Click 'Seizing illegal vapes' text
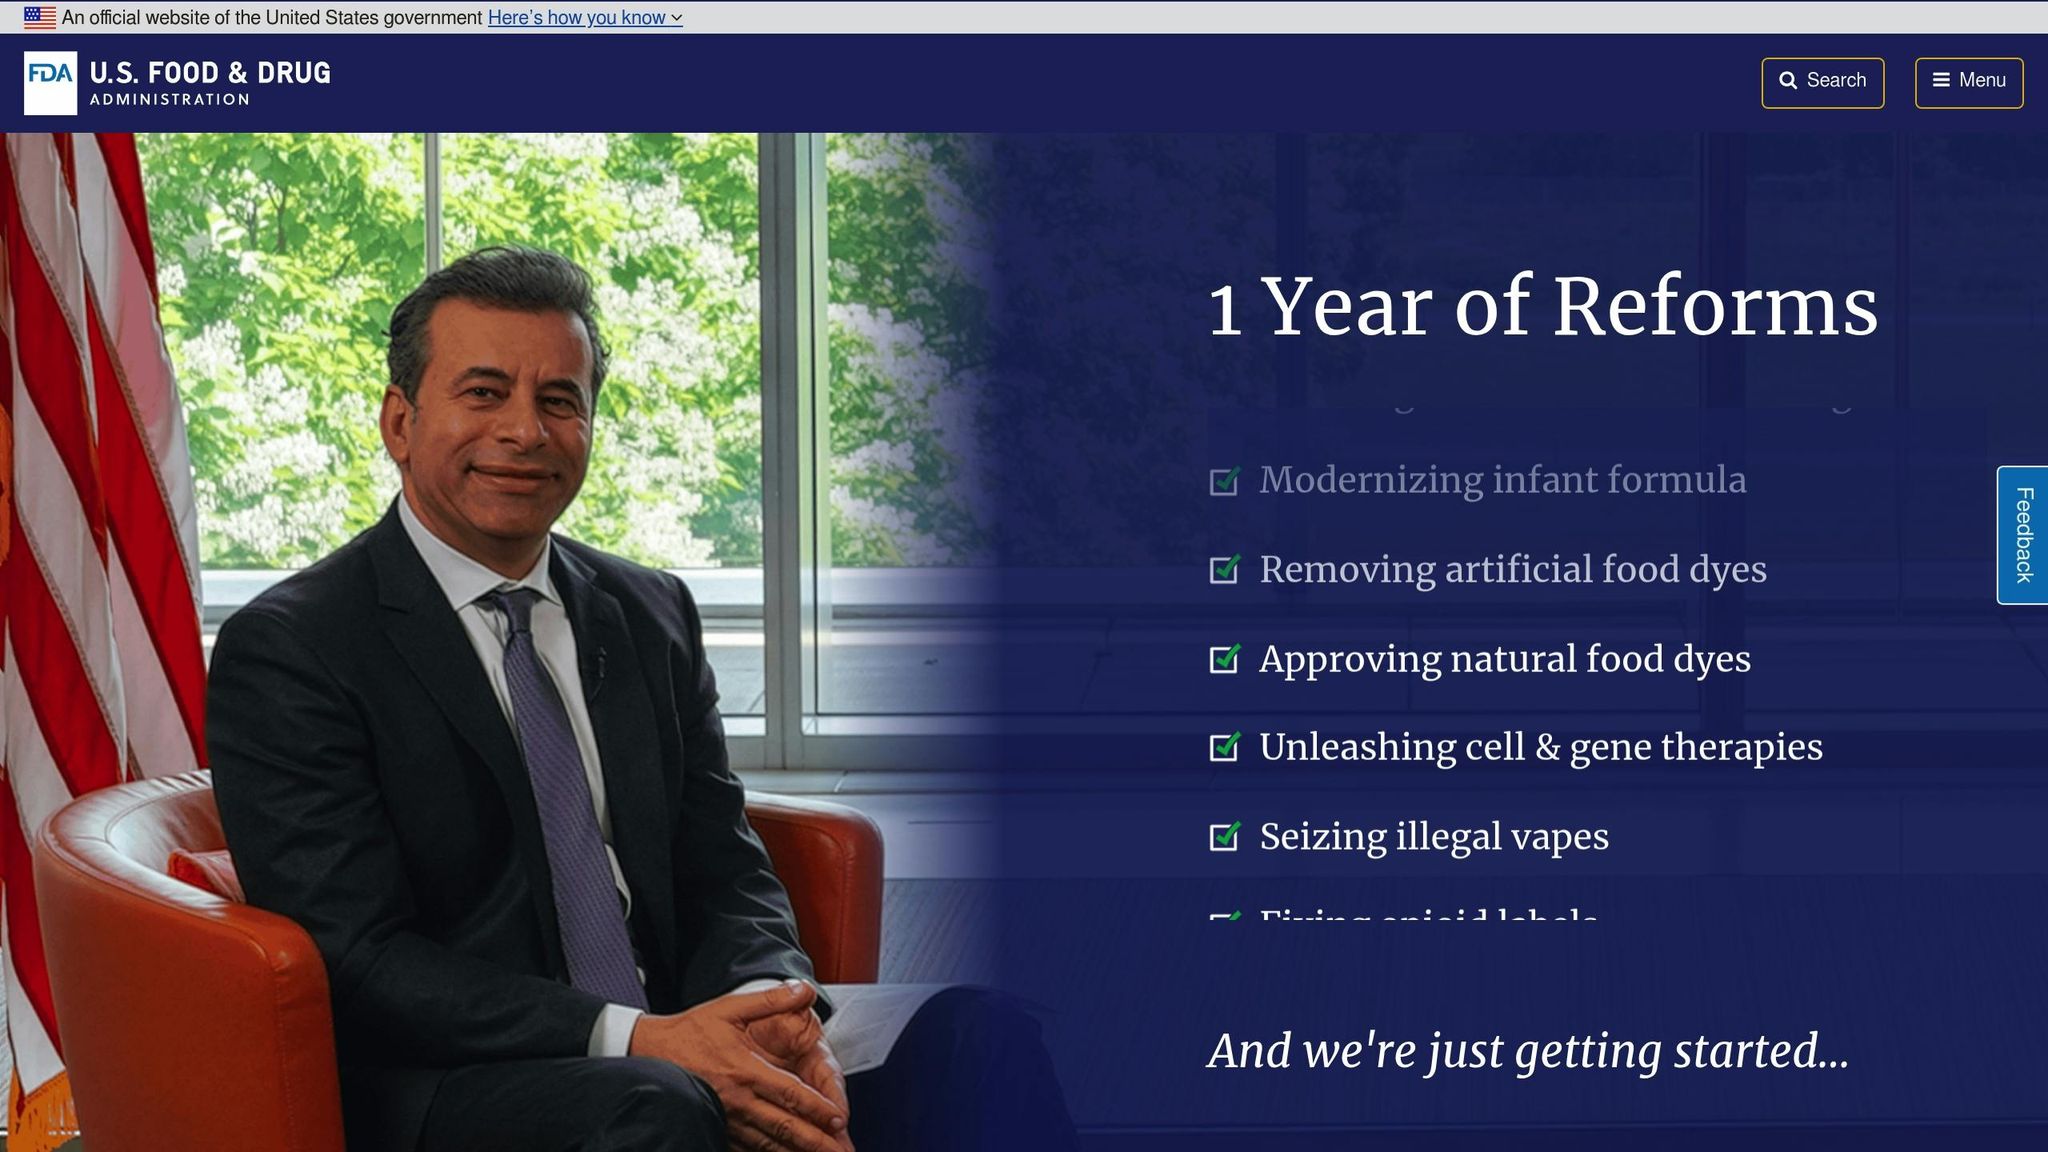Viewport: 2048px width, 1152px height. point(1433,836)
